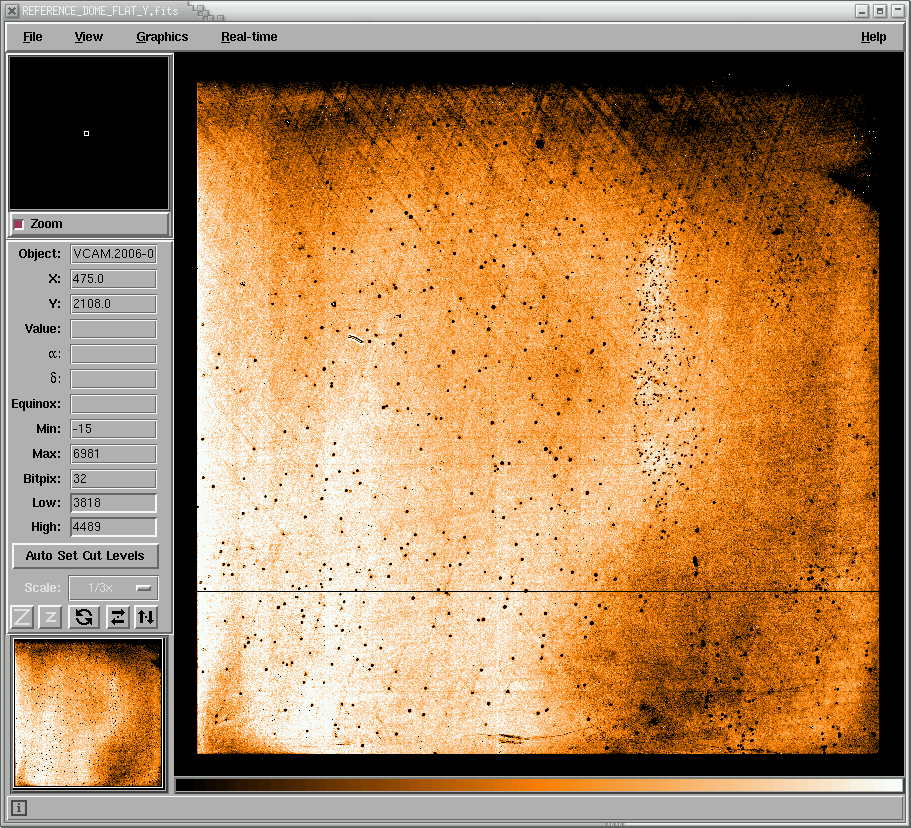Click the rotate image icon
The height and width of the screenshot is (828, 911).
pyautogui.click(x=84, y=617)
